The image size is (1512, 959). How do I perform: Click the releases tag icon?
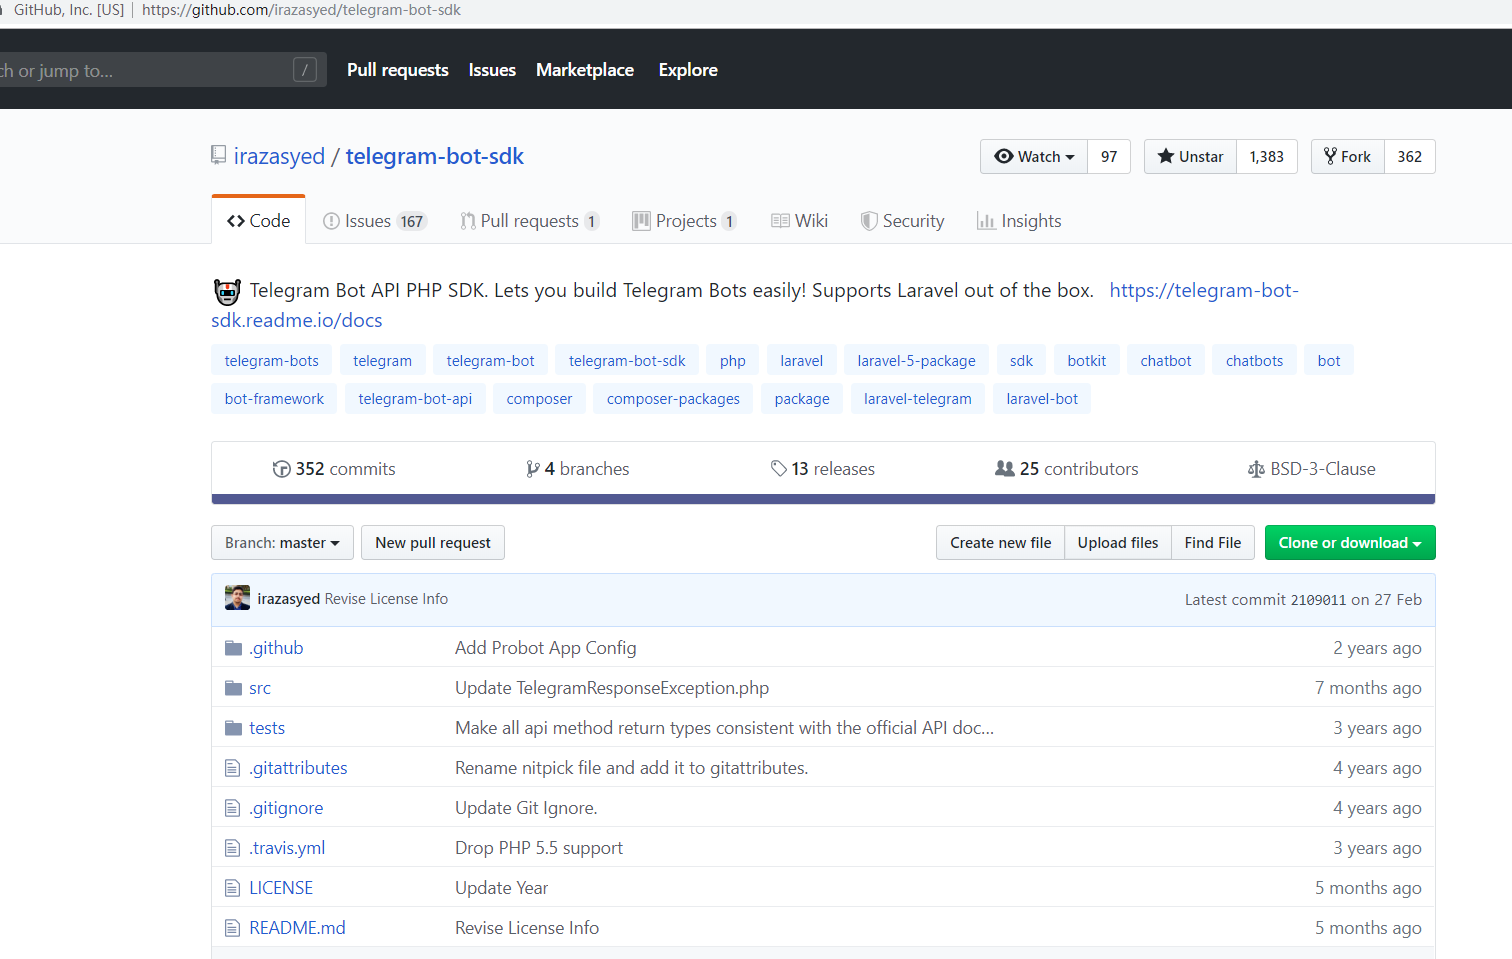(778, 468)
